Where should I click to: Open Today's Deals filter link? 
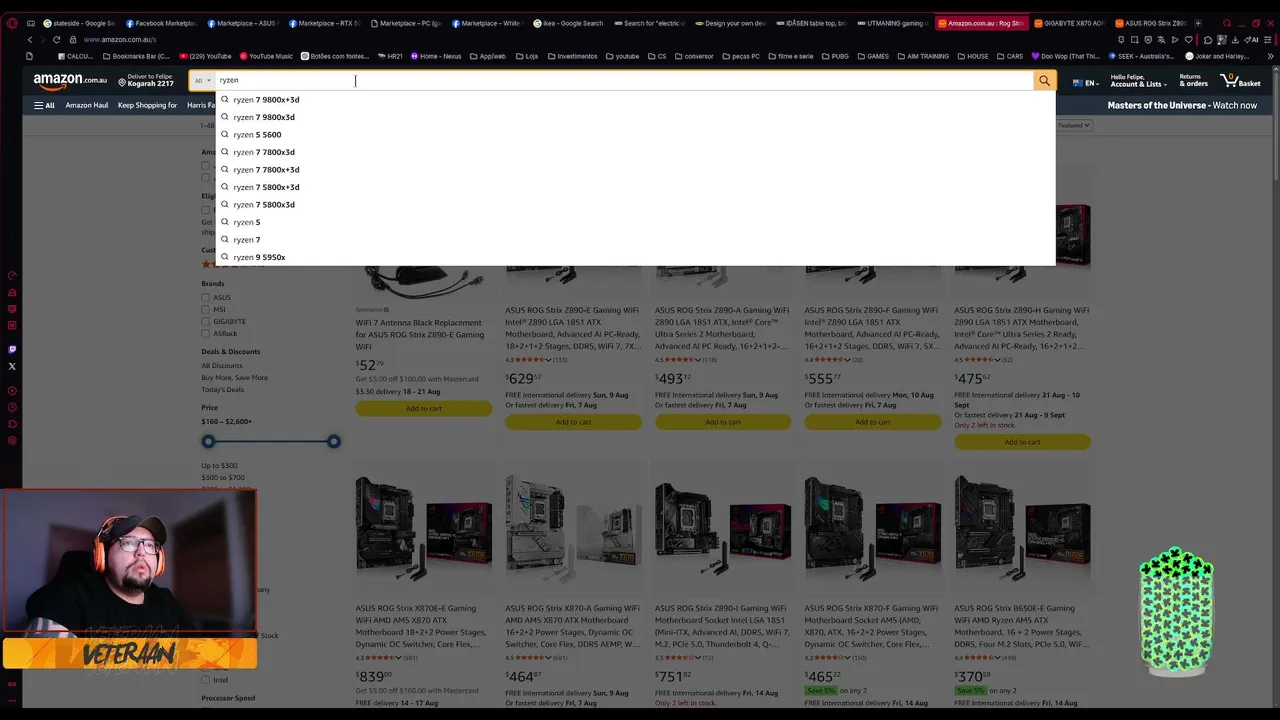[222, 389]
